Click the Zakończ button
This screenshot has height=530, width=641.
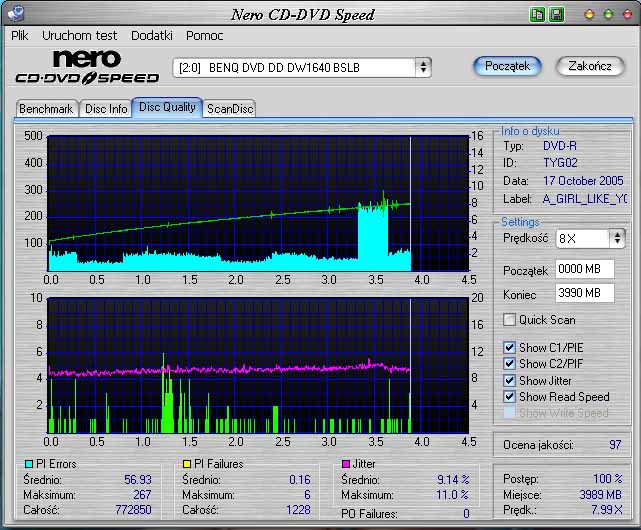[x=590, y=66]
